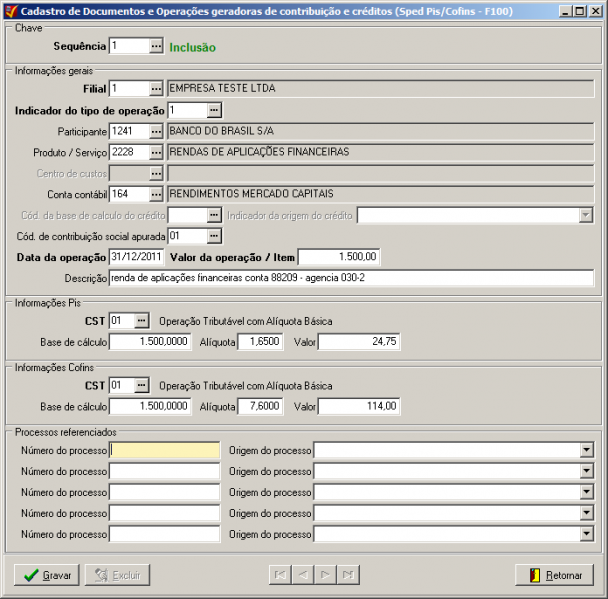
Task: Open lookup button beside Conta contábil
Action: coord(156,194)
